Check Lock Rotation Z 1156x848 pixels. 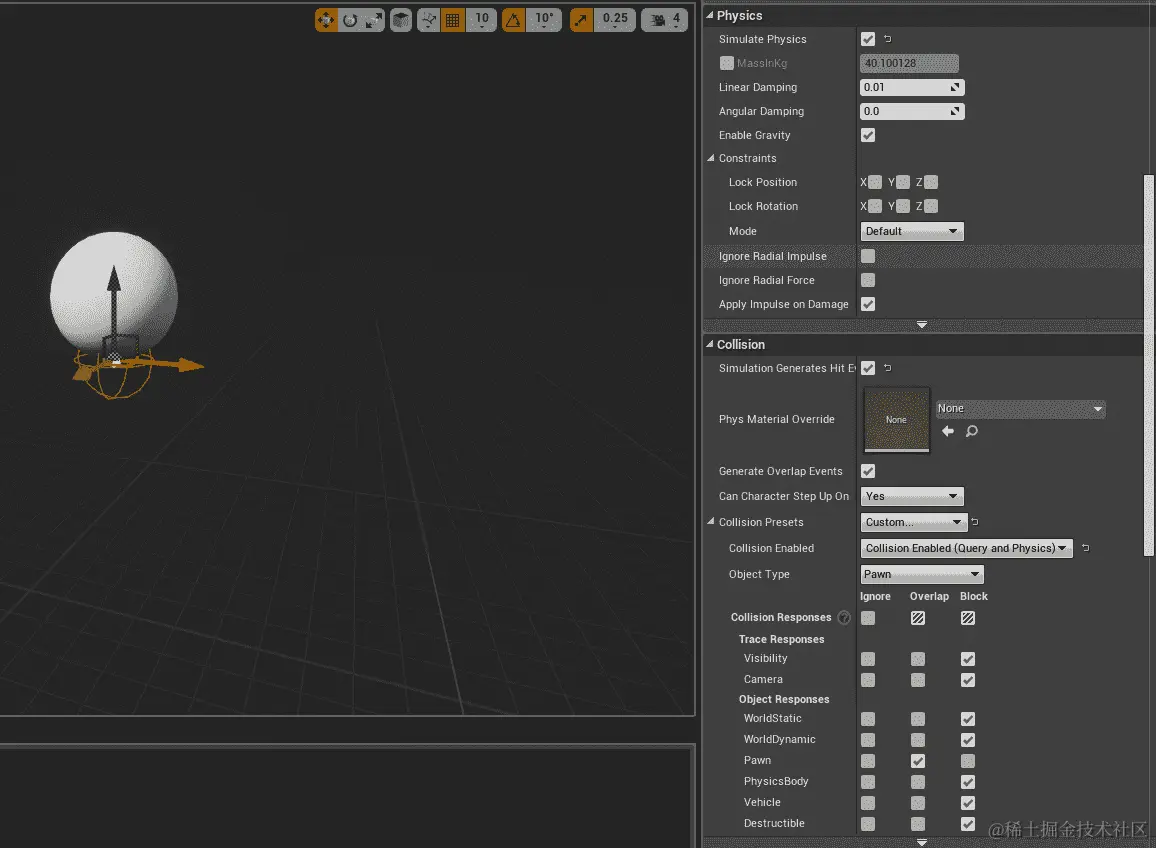[x=930, y=206]
